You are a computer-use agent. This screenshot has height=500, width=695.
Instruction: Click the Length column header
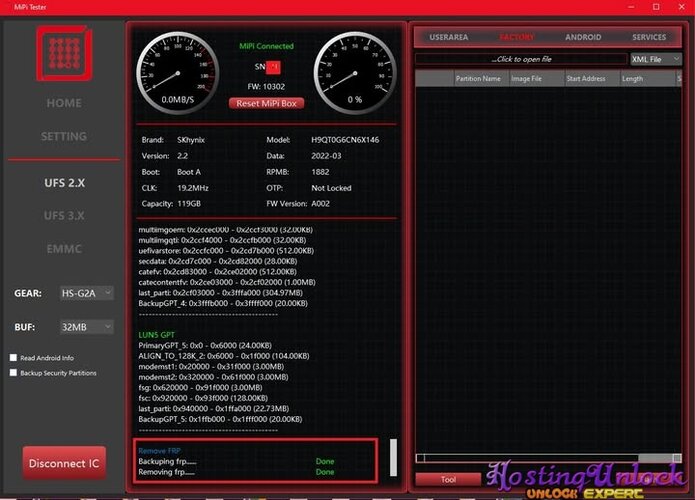coord(647,78)
